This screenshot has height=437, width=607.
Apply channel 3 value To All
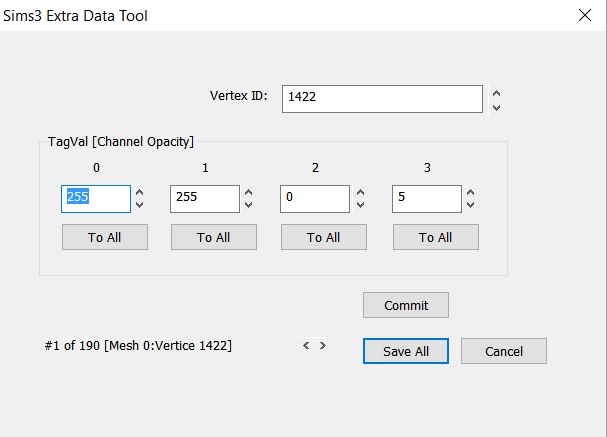[x=436, y=237]
